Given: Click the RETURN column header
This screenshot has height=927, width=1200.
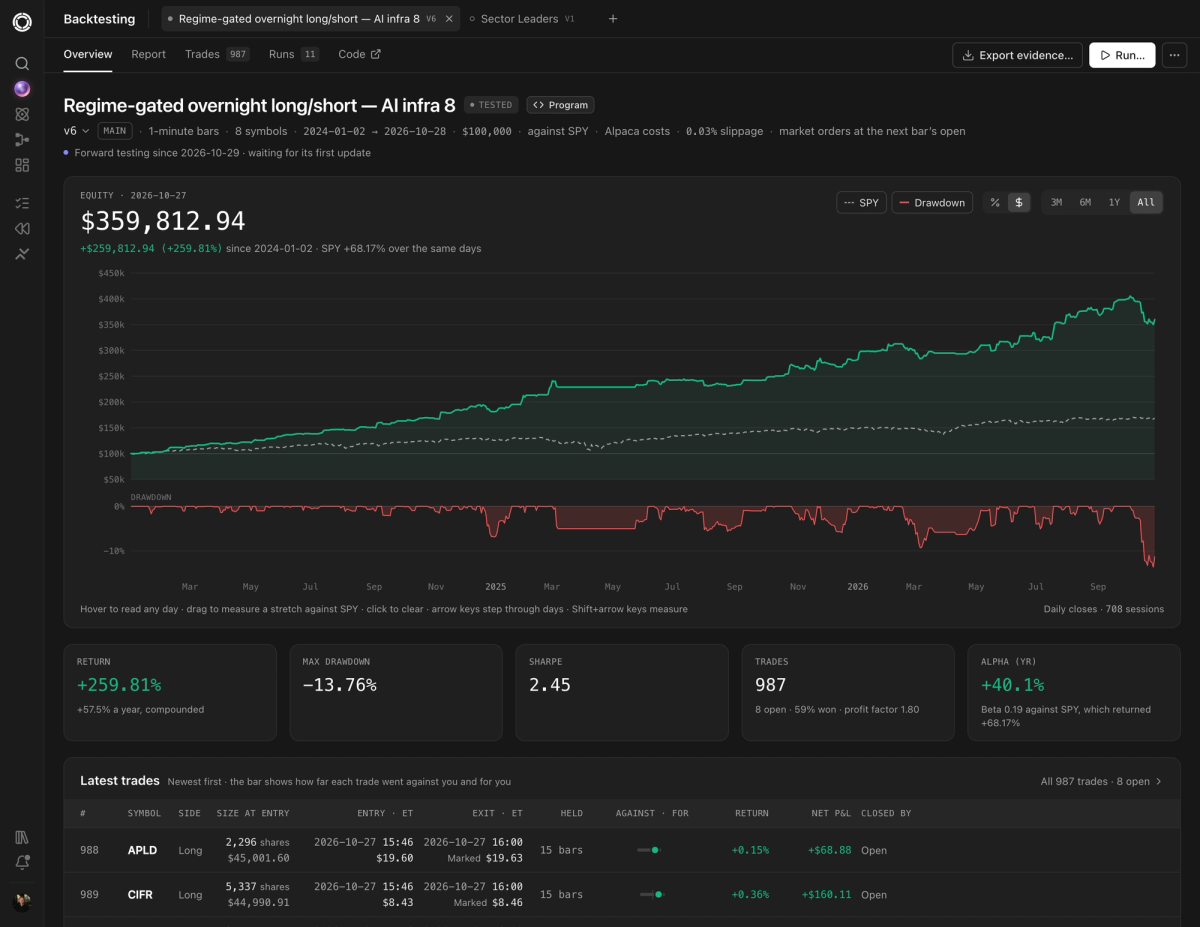Looking at the screenshot, I should point(752,813).
